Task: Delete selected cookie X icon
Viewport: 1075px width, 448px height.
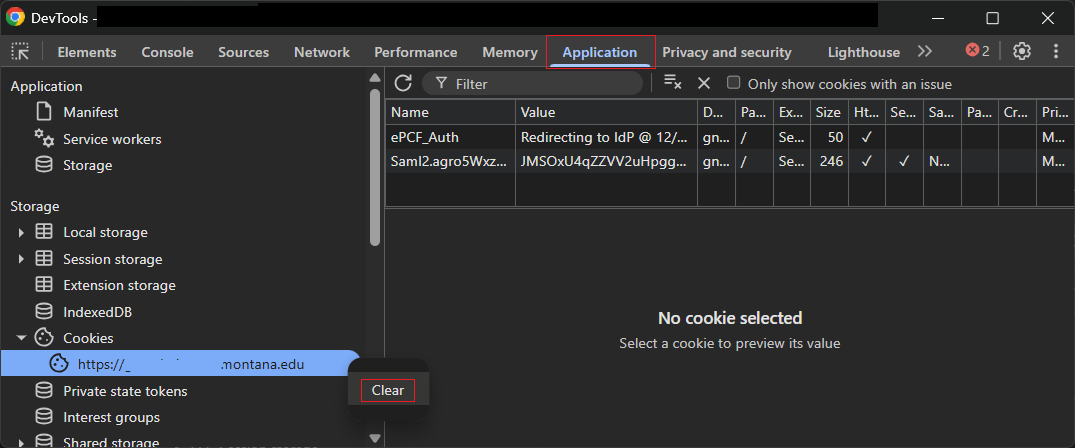Action: coord(703,83)
